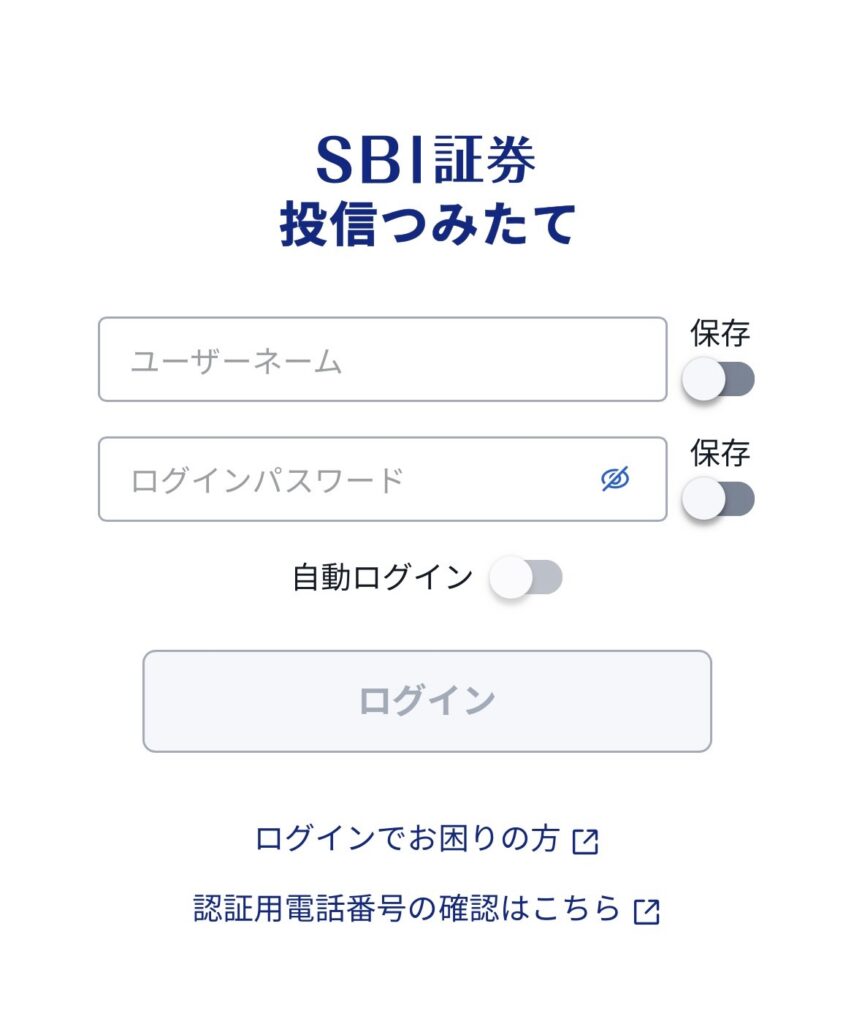Open the ログインでお困りの方 help link
Image resolution: width=854 pixels, height=1024 pixels.
click(407, 839)
